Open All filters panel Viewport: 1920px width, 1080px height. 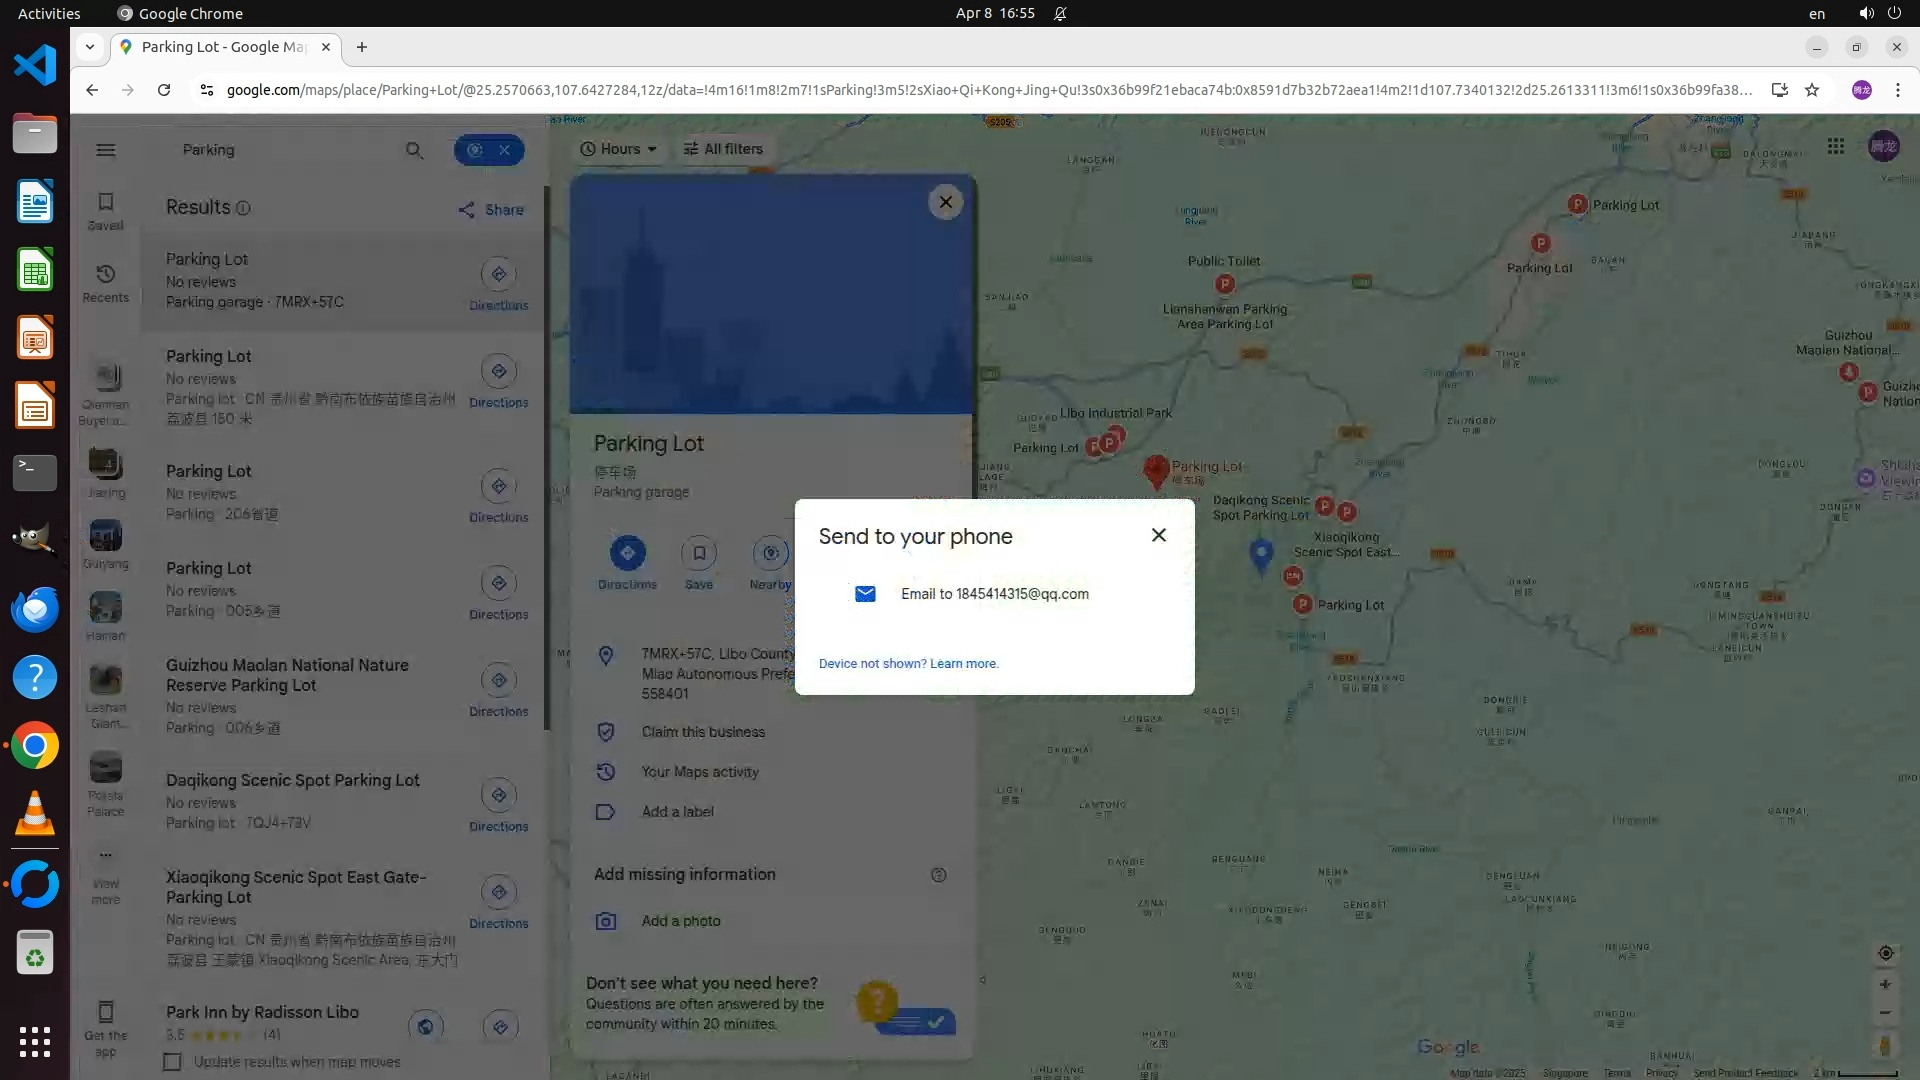click(x=723, y=149)
